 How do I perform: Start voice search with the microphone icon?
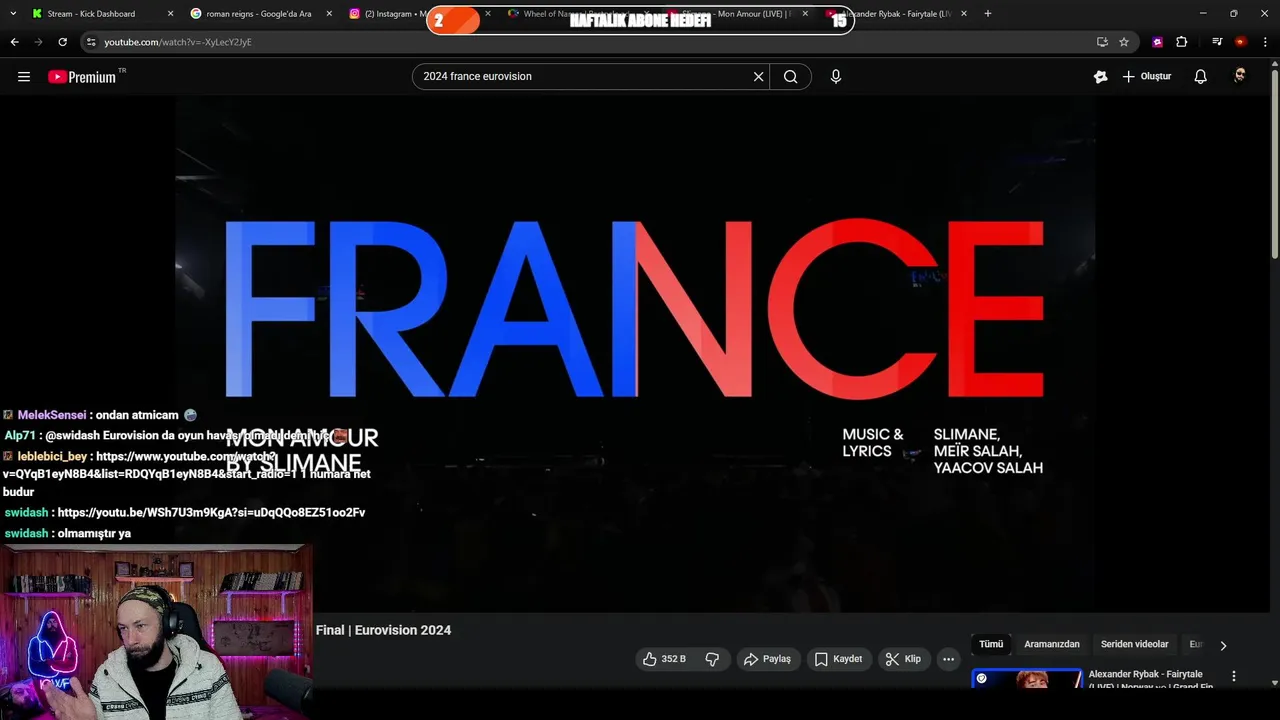836,77
